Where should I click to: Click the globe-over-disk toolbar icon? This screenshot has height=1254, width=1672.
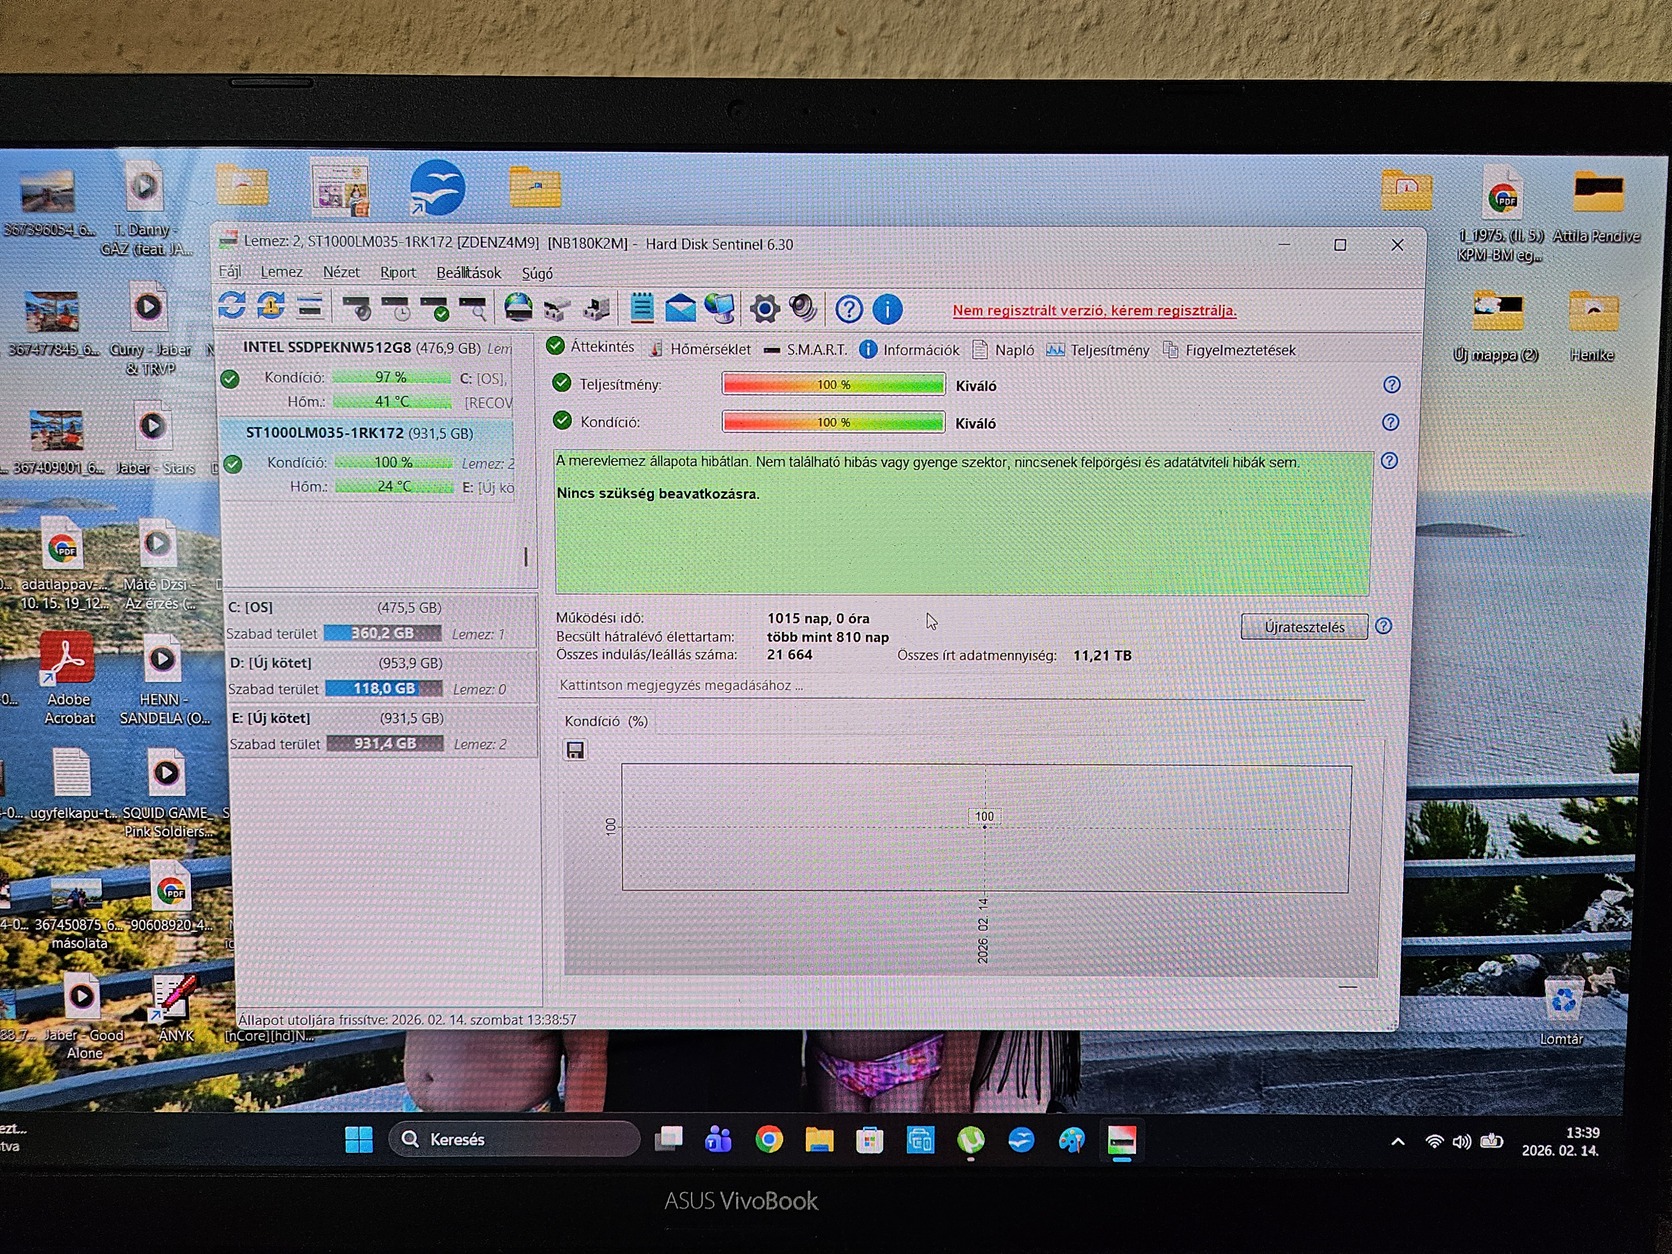tap(518, 307)
